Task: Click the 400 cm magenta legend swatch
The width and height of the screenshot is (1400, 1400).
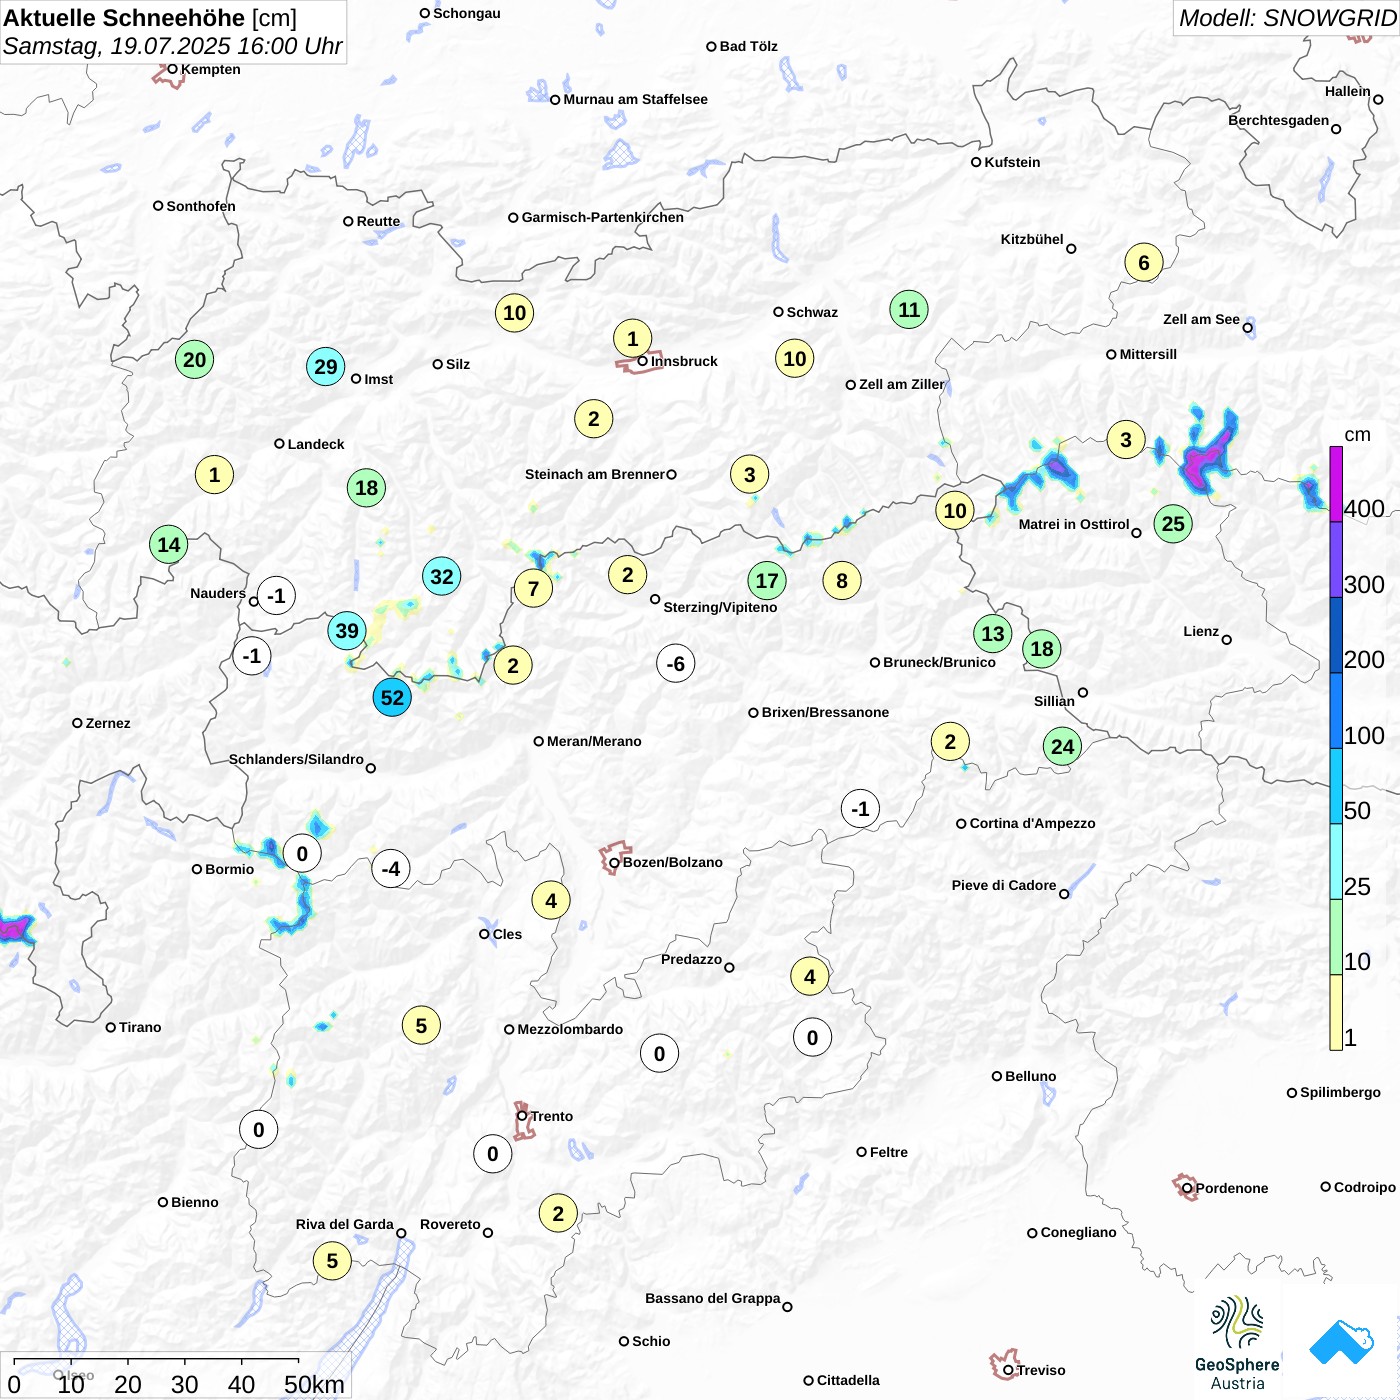Action: (1336, 484)
